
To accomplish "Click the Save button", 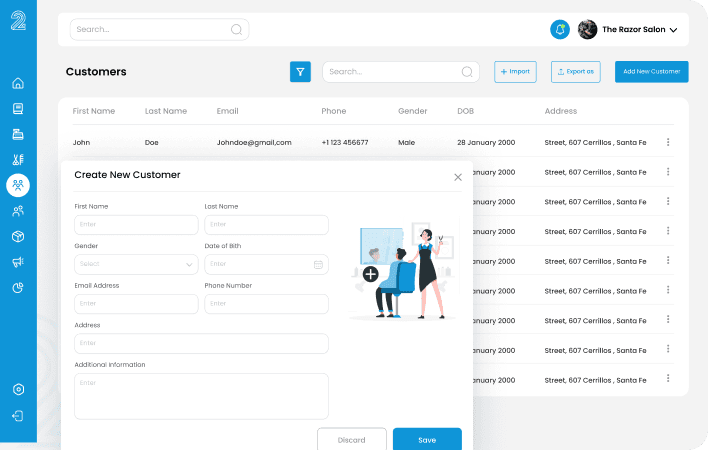I will pos(427,440).
